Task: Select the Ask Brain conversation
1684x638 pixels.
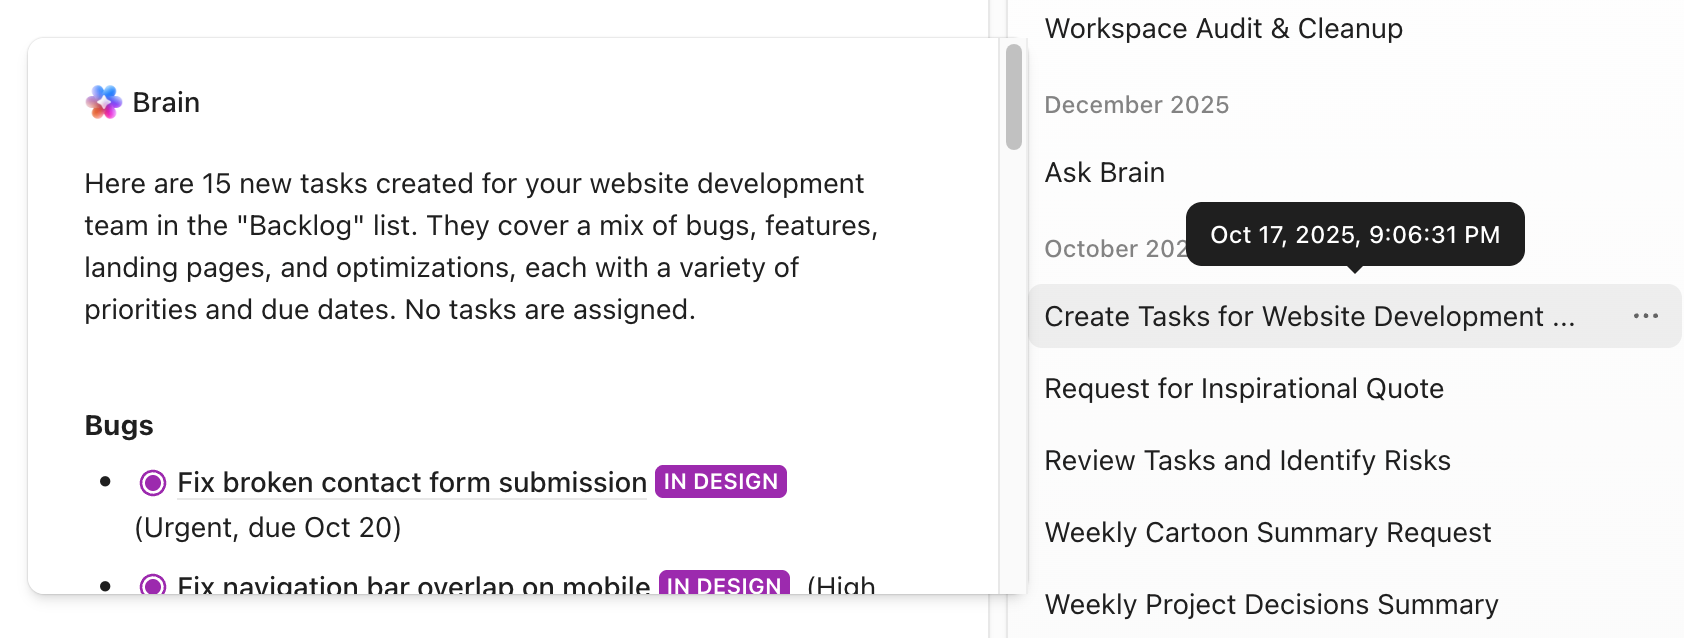Action: [x=1104, y=173]
